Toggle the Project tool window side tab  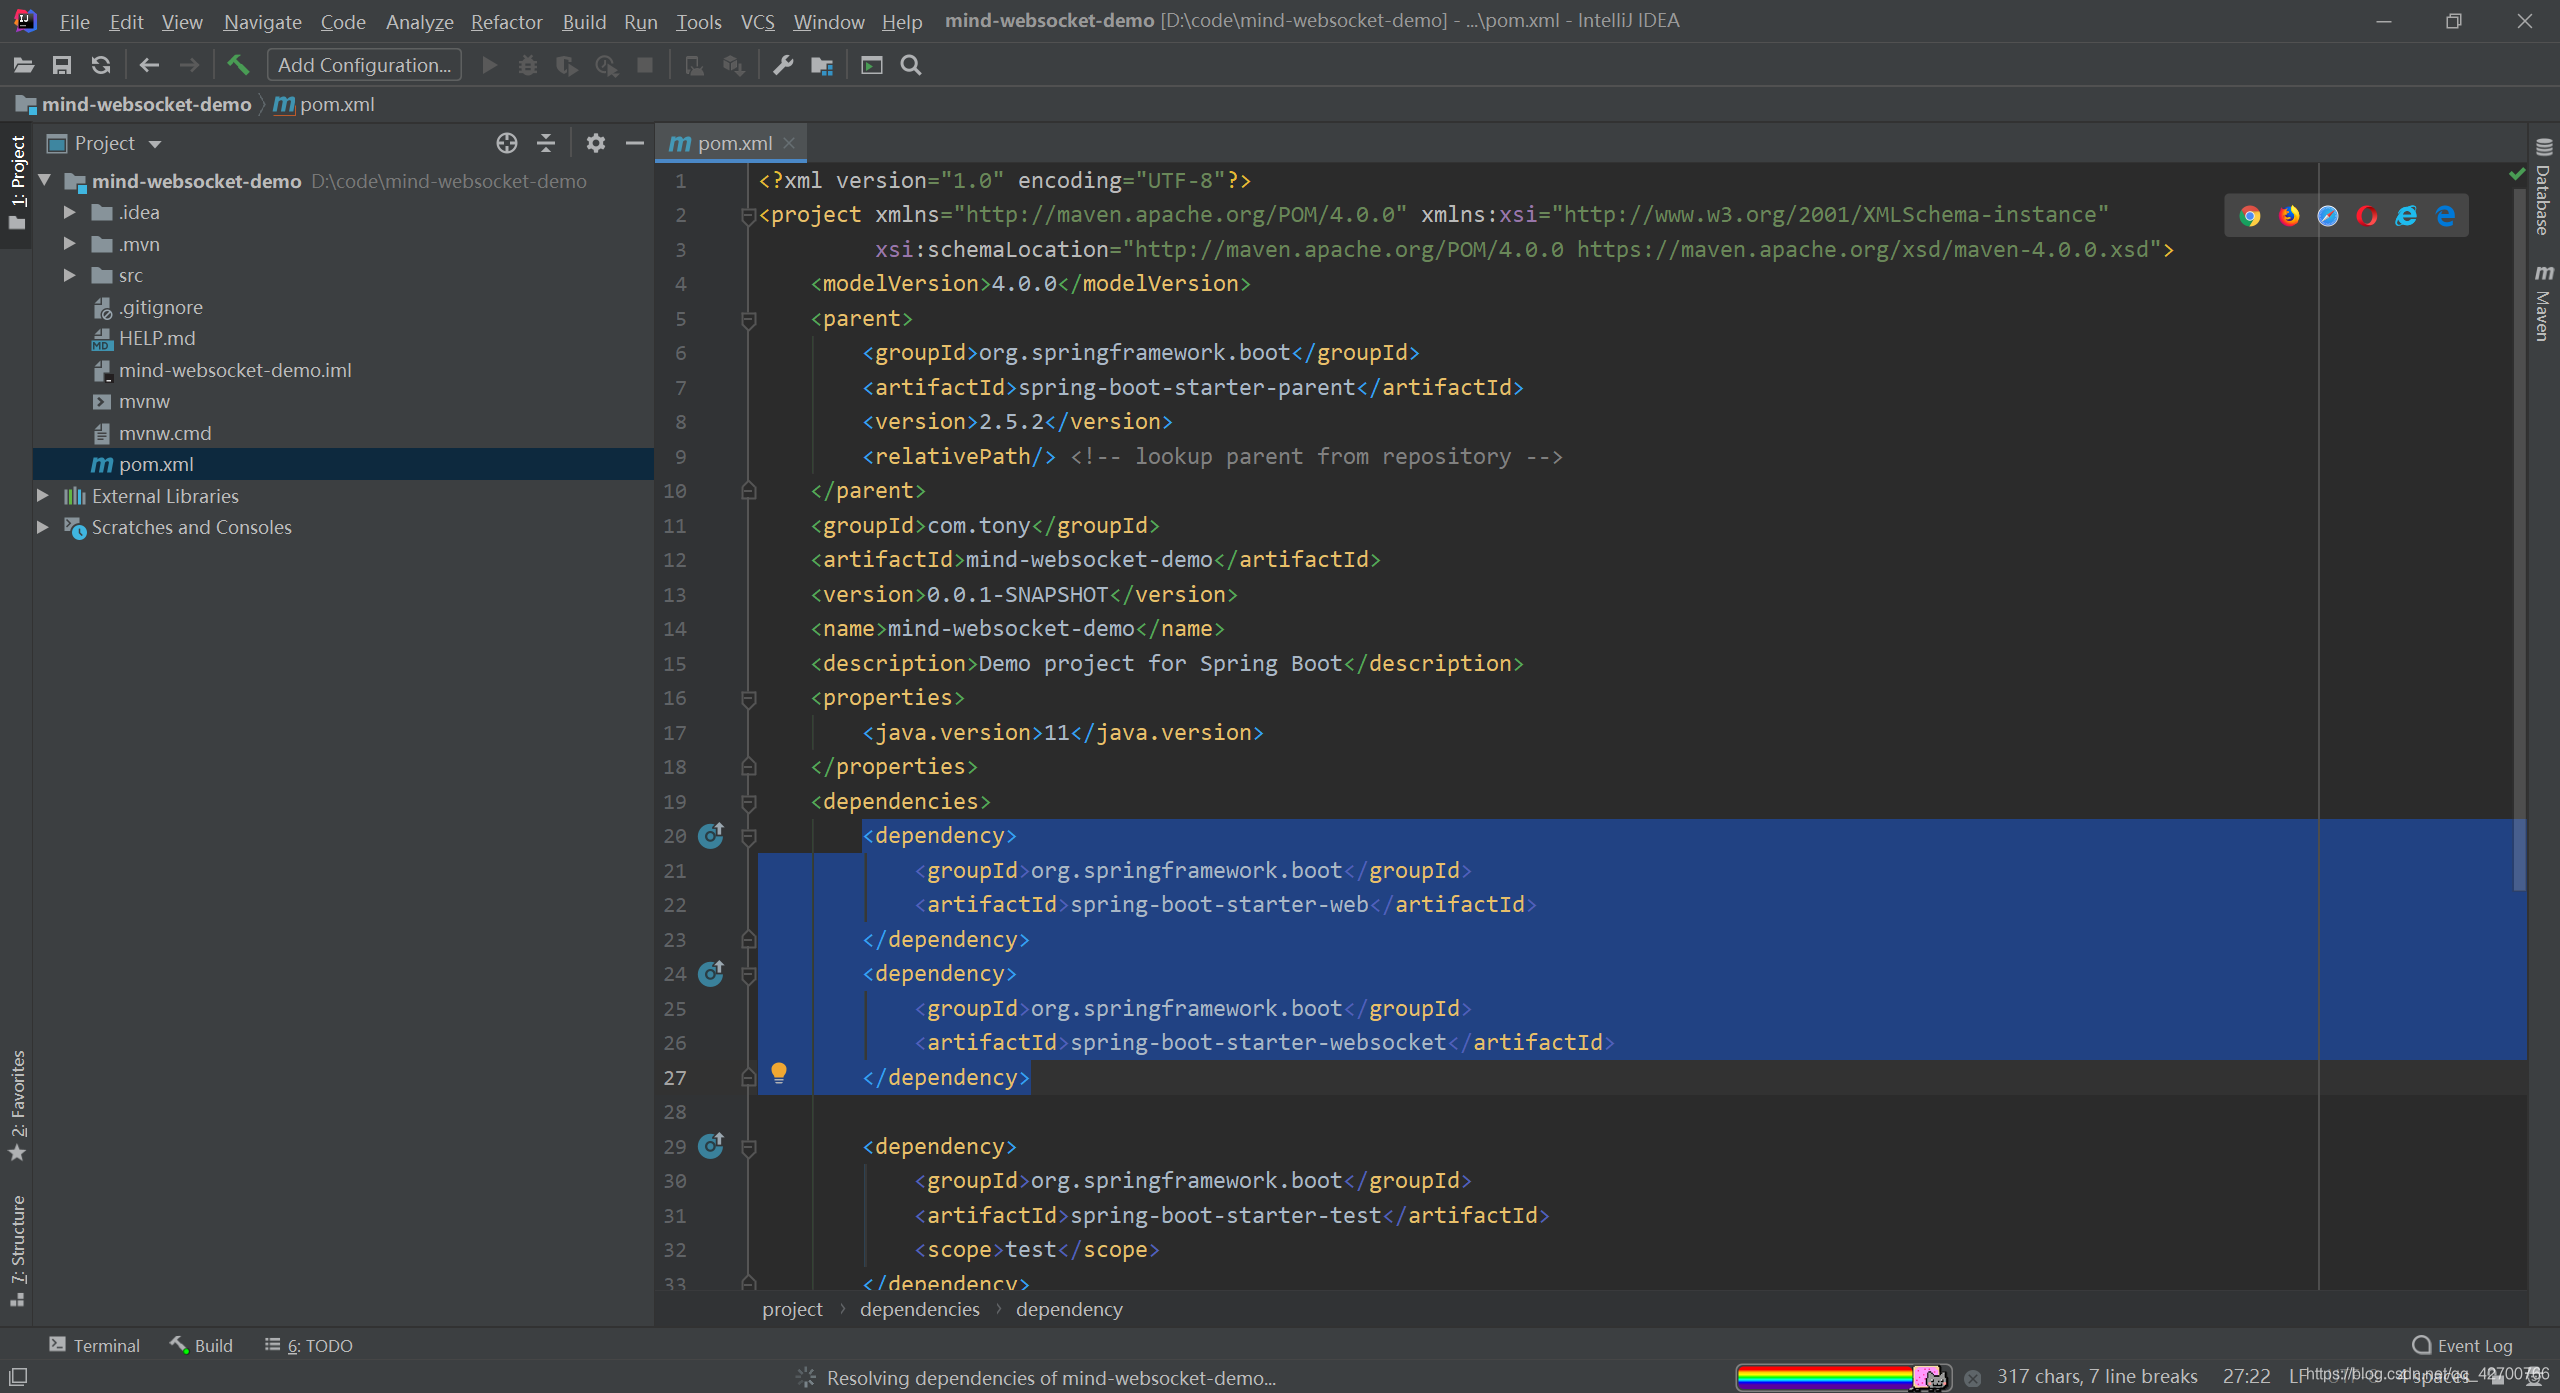click(17, 180)
